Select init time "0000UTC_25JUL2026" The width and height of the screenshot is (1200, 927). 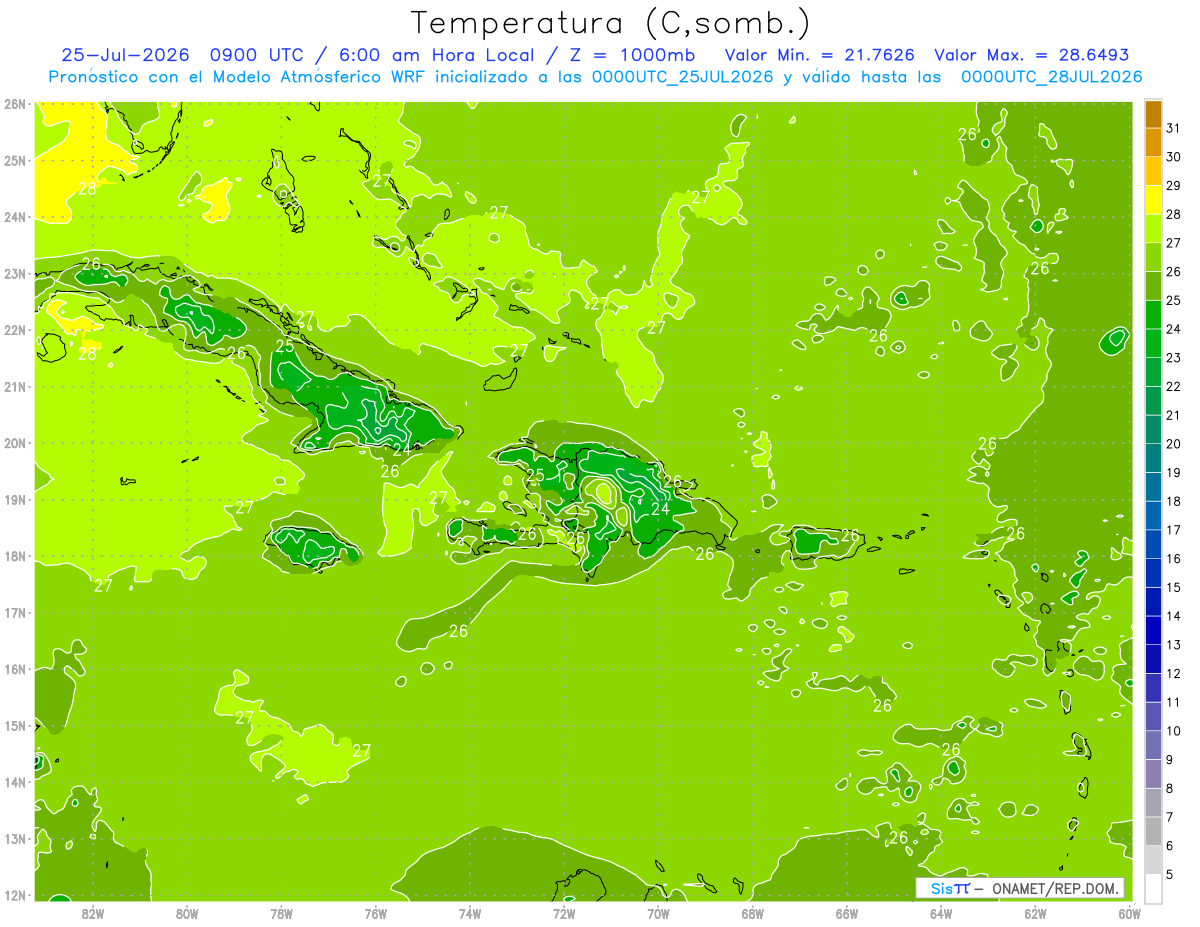click(x=682, y=77)
